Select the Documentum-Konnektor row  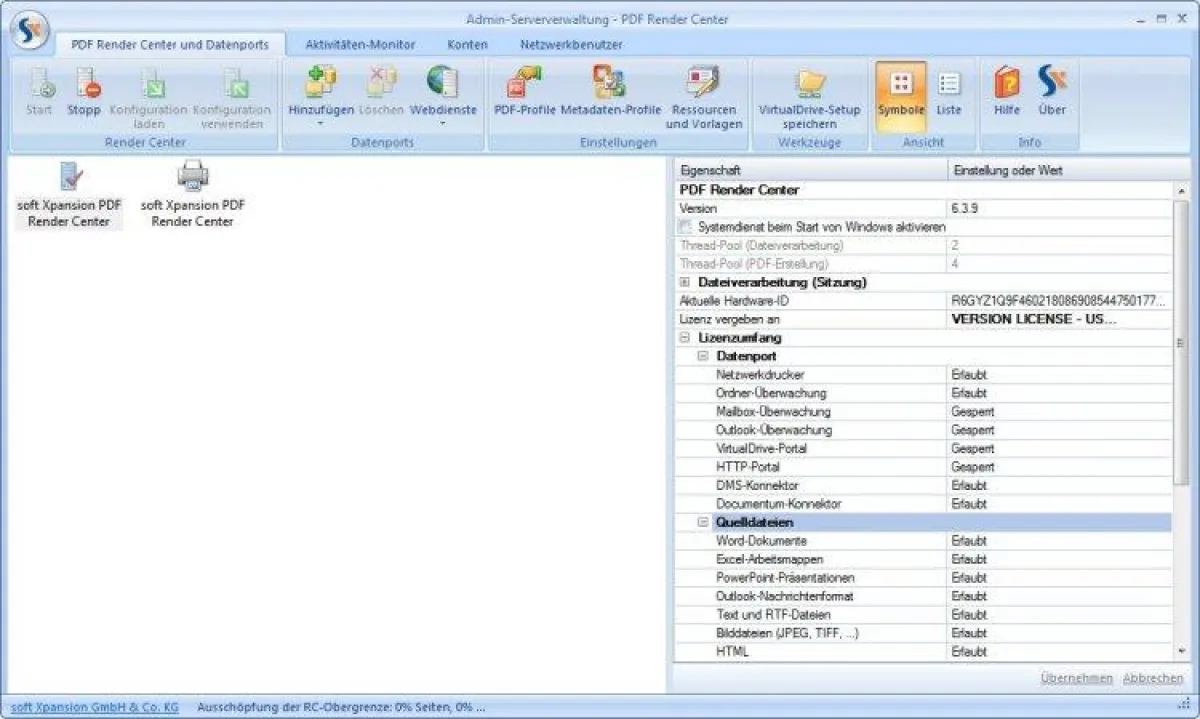[923, 504]
